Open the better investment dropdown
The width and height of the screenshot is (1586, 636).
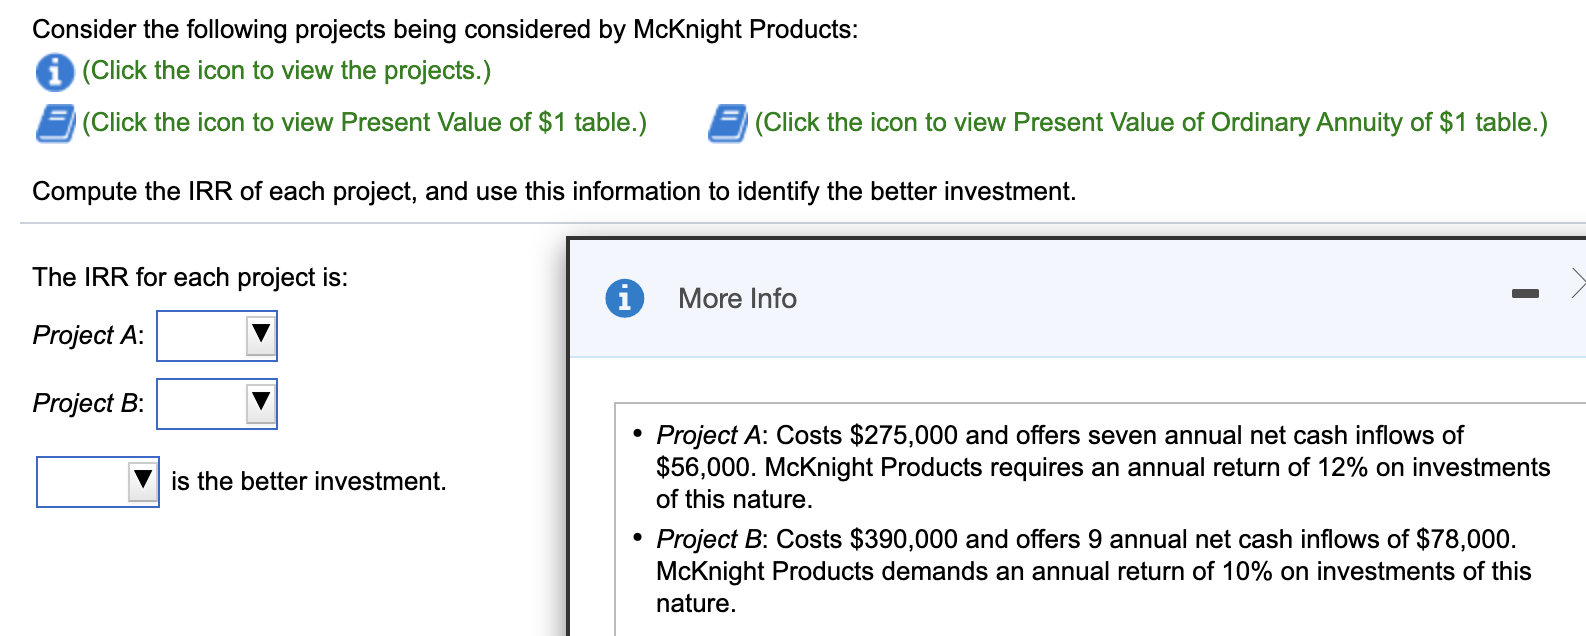click(98, 482)
